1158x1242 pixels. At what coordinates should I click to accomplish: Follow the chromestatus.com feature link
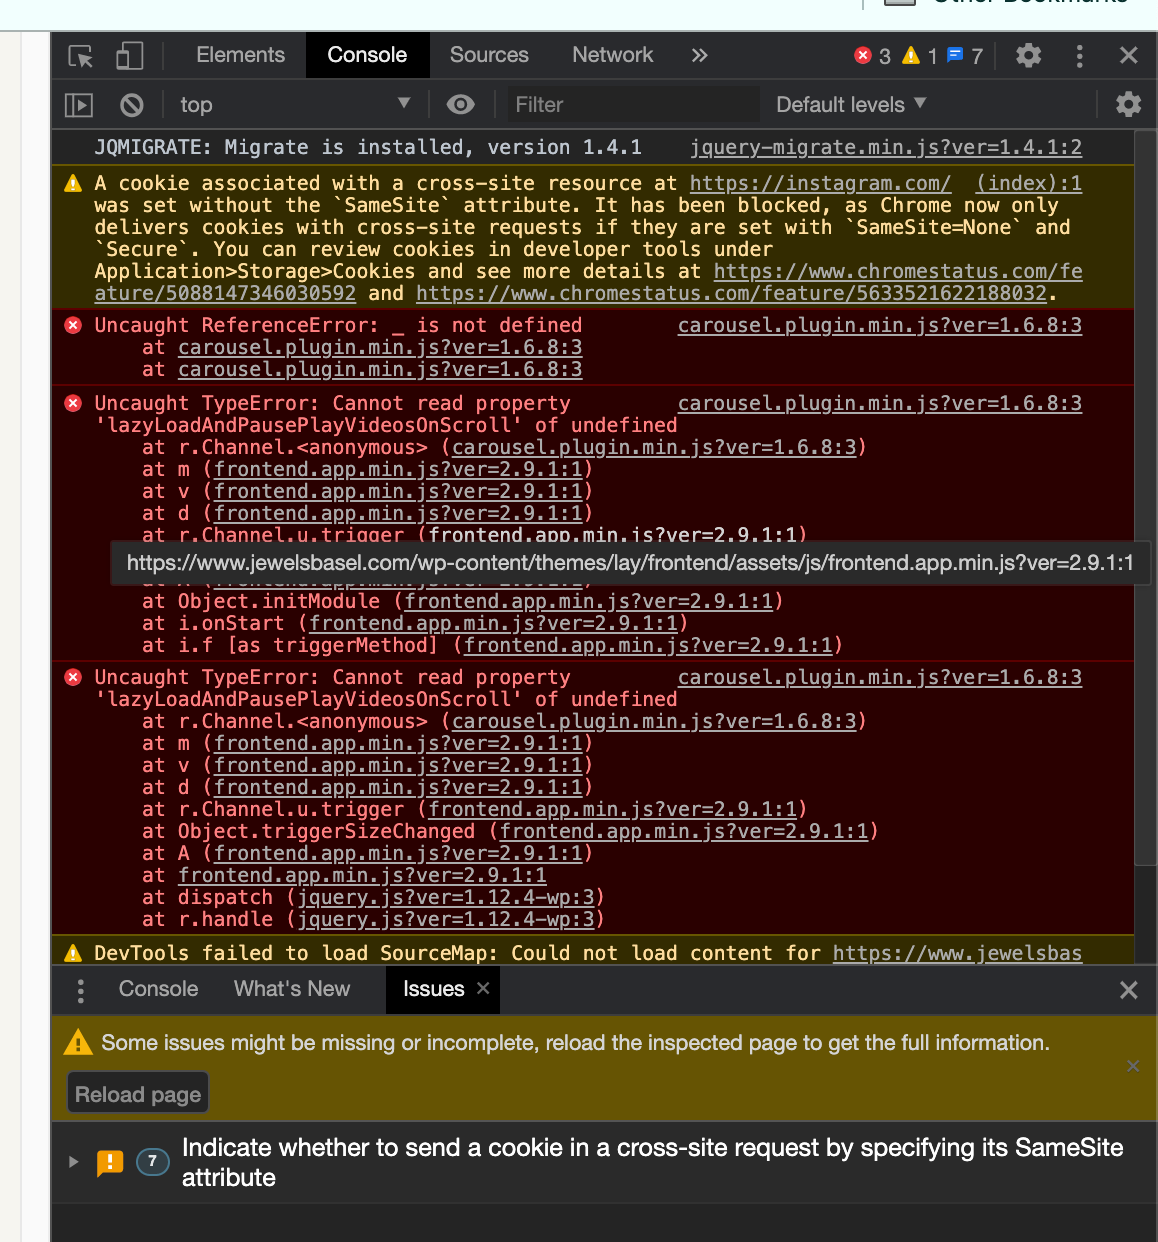(898, 271)
